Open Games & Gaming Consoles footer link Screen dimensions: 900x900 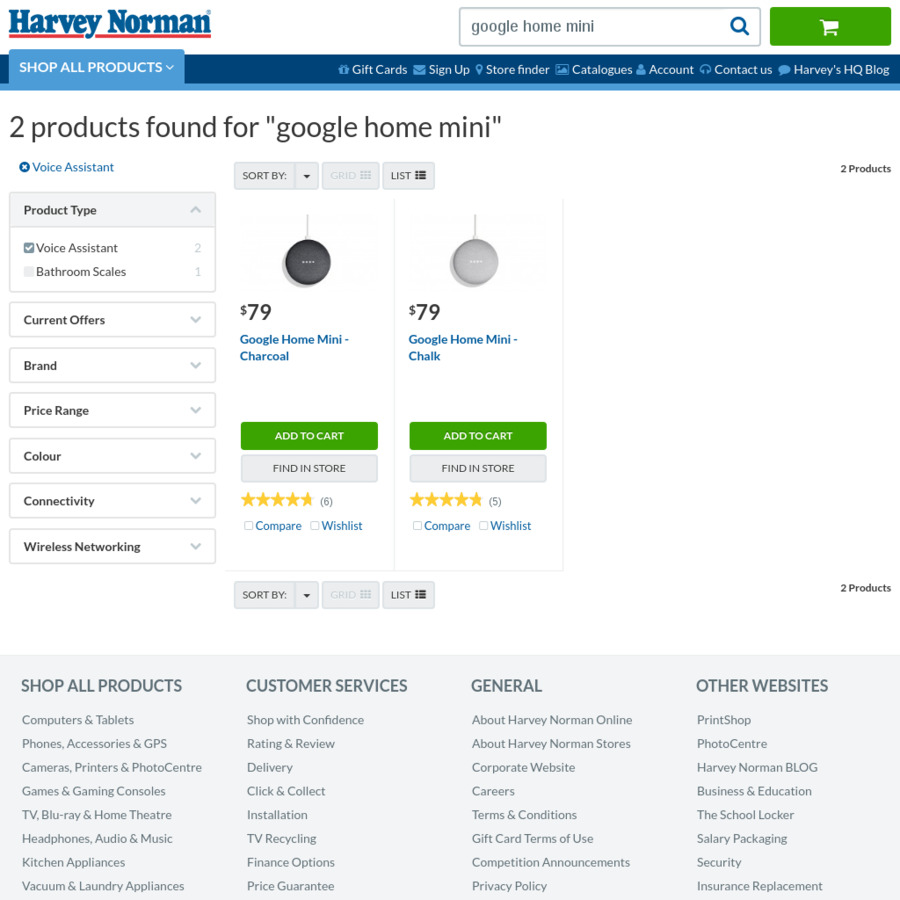[94, 791]
